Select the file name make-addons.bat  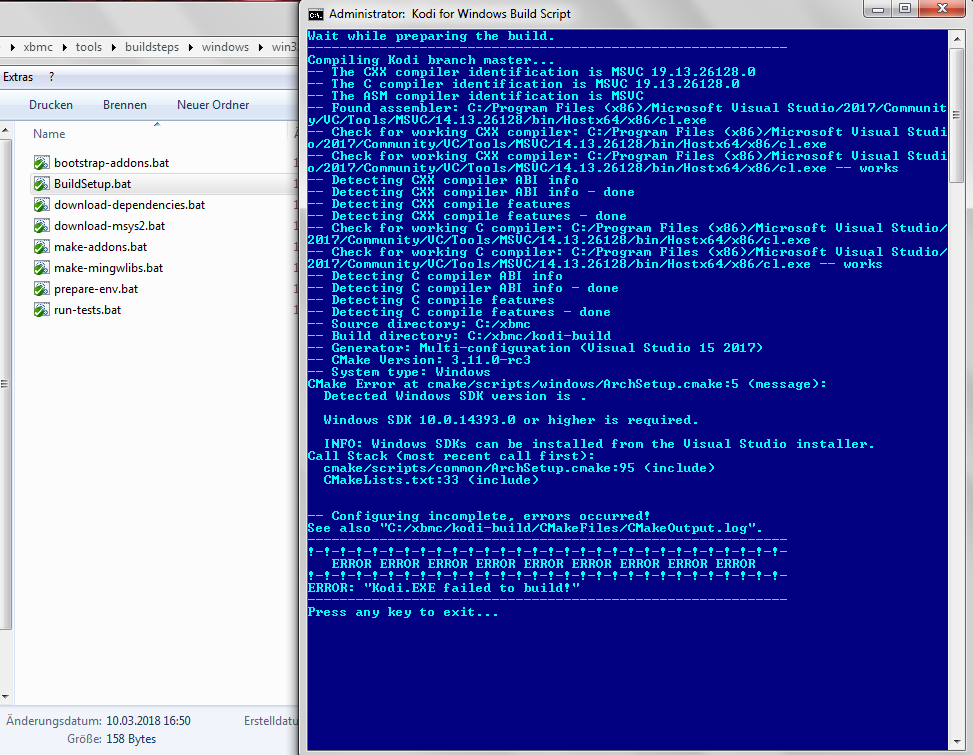(101, 248)
